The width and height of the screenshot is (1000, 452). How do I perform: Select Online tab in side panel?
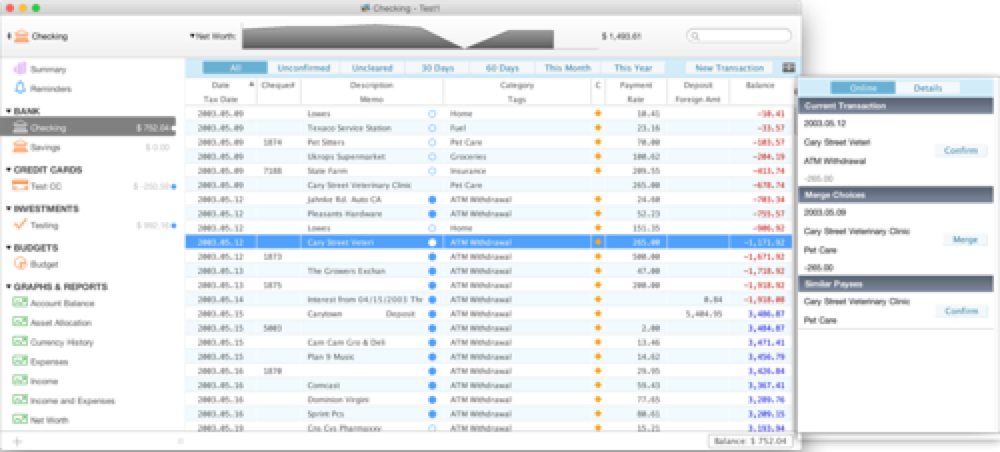point(863,88)
